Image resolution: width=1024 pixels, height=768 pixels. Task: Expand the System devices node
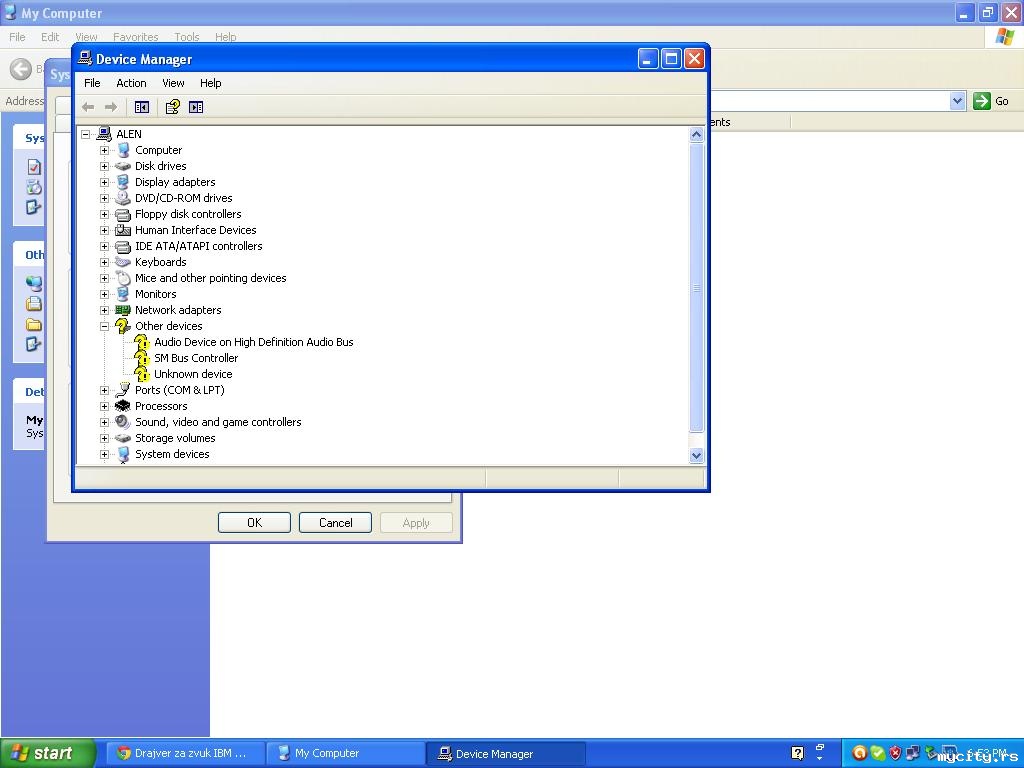point(104,454)
